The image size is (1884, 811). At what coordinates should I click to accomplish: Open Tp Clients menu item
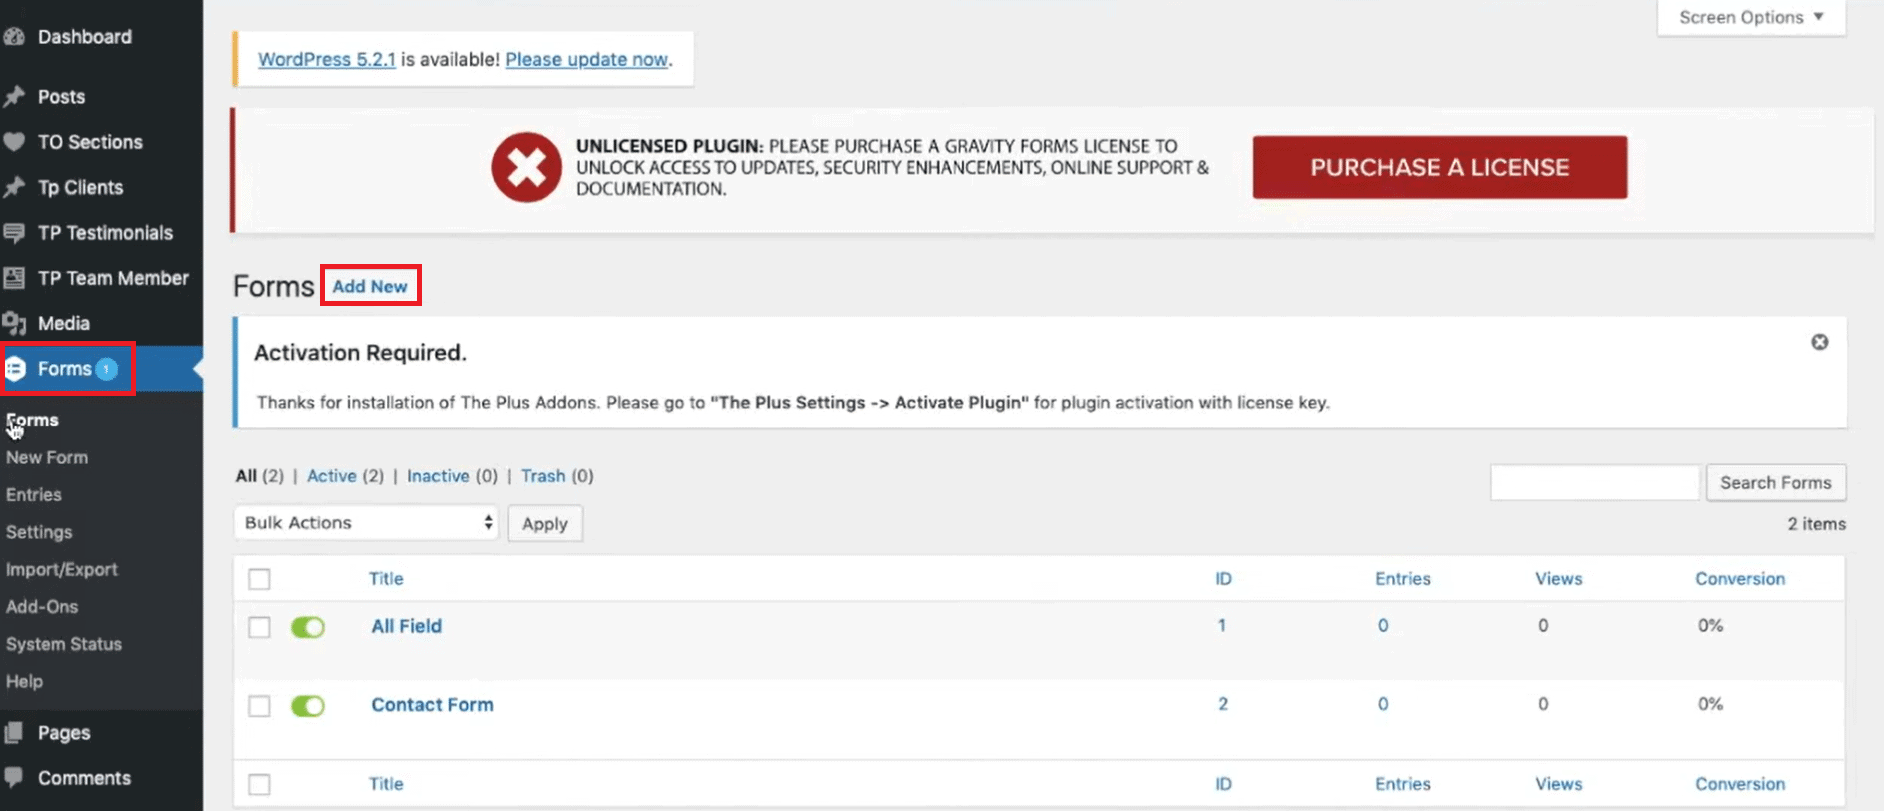point(80,187)
